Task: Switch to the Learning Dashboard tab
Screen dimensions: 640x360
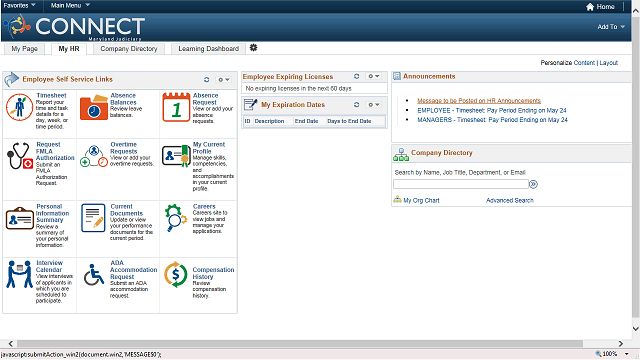Action: click(209, 49)
